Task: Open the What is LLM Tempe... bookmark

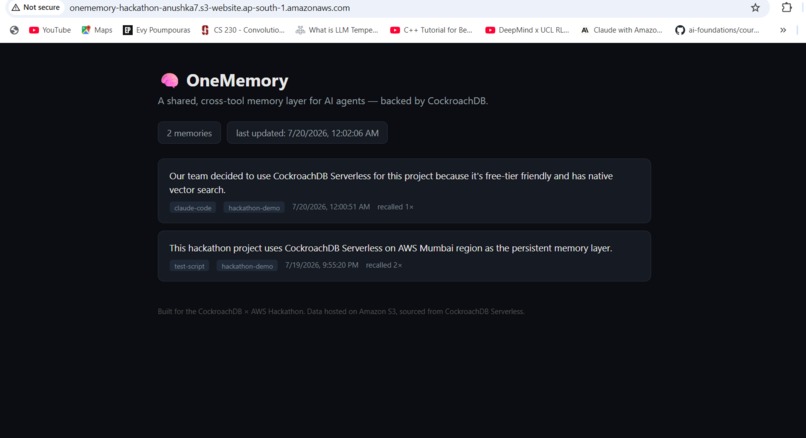Action: pos(337,30)
